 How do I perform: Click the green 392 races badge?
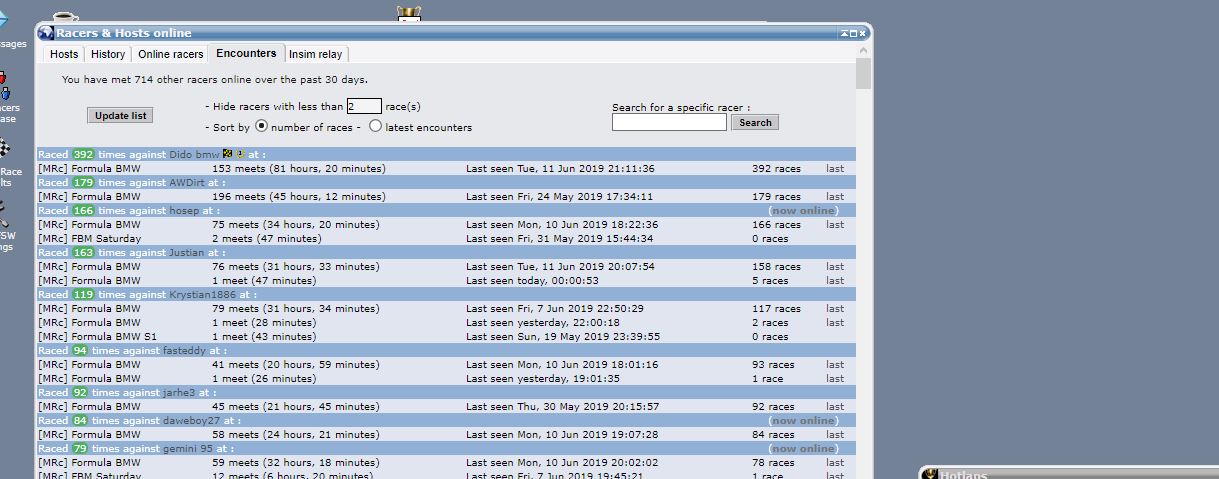[x=83, y=154]
